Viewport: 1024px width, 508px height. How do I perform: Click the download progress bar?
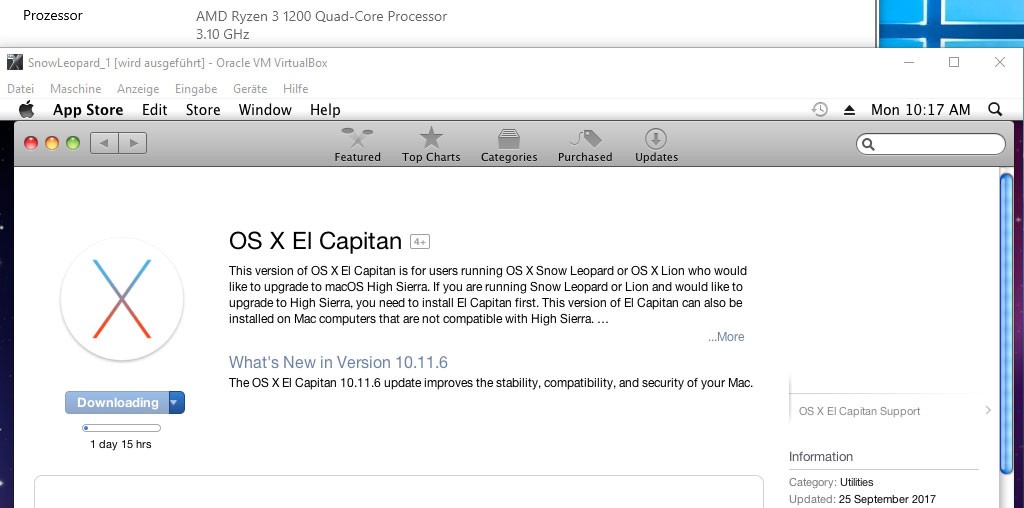click(121, 428)
